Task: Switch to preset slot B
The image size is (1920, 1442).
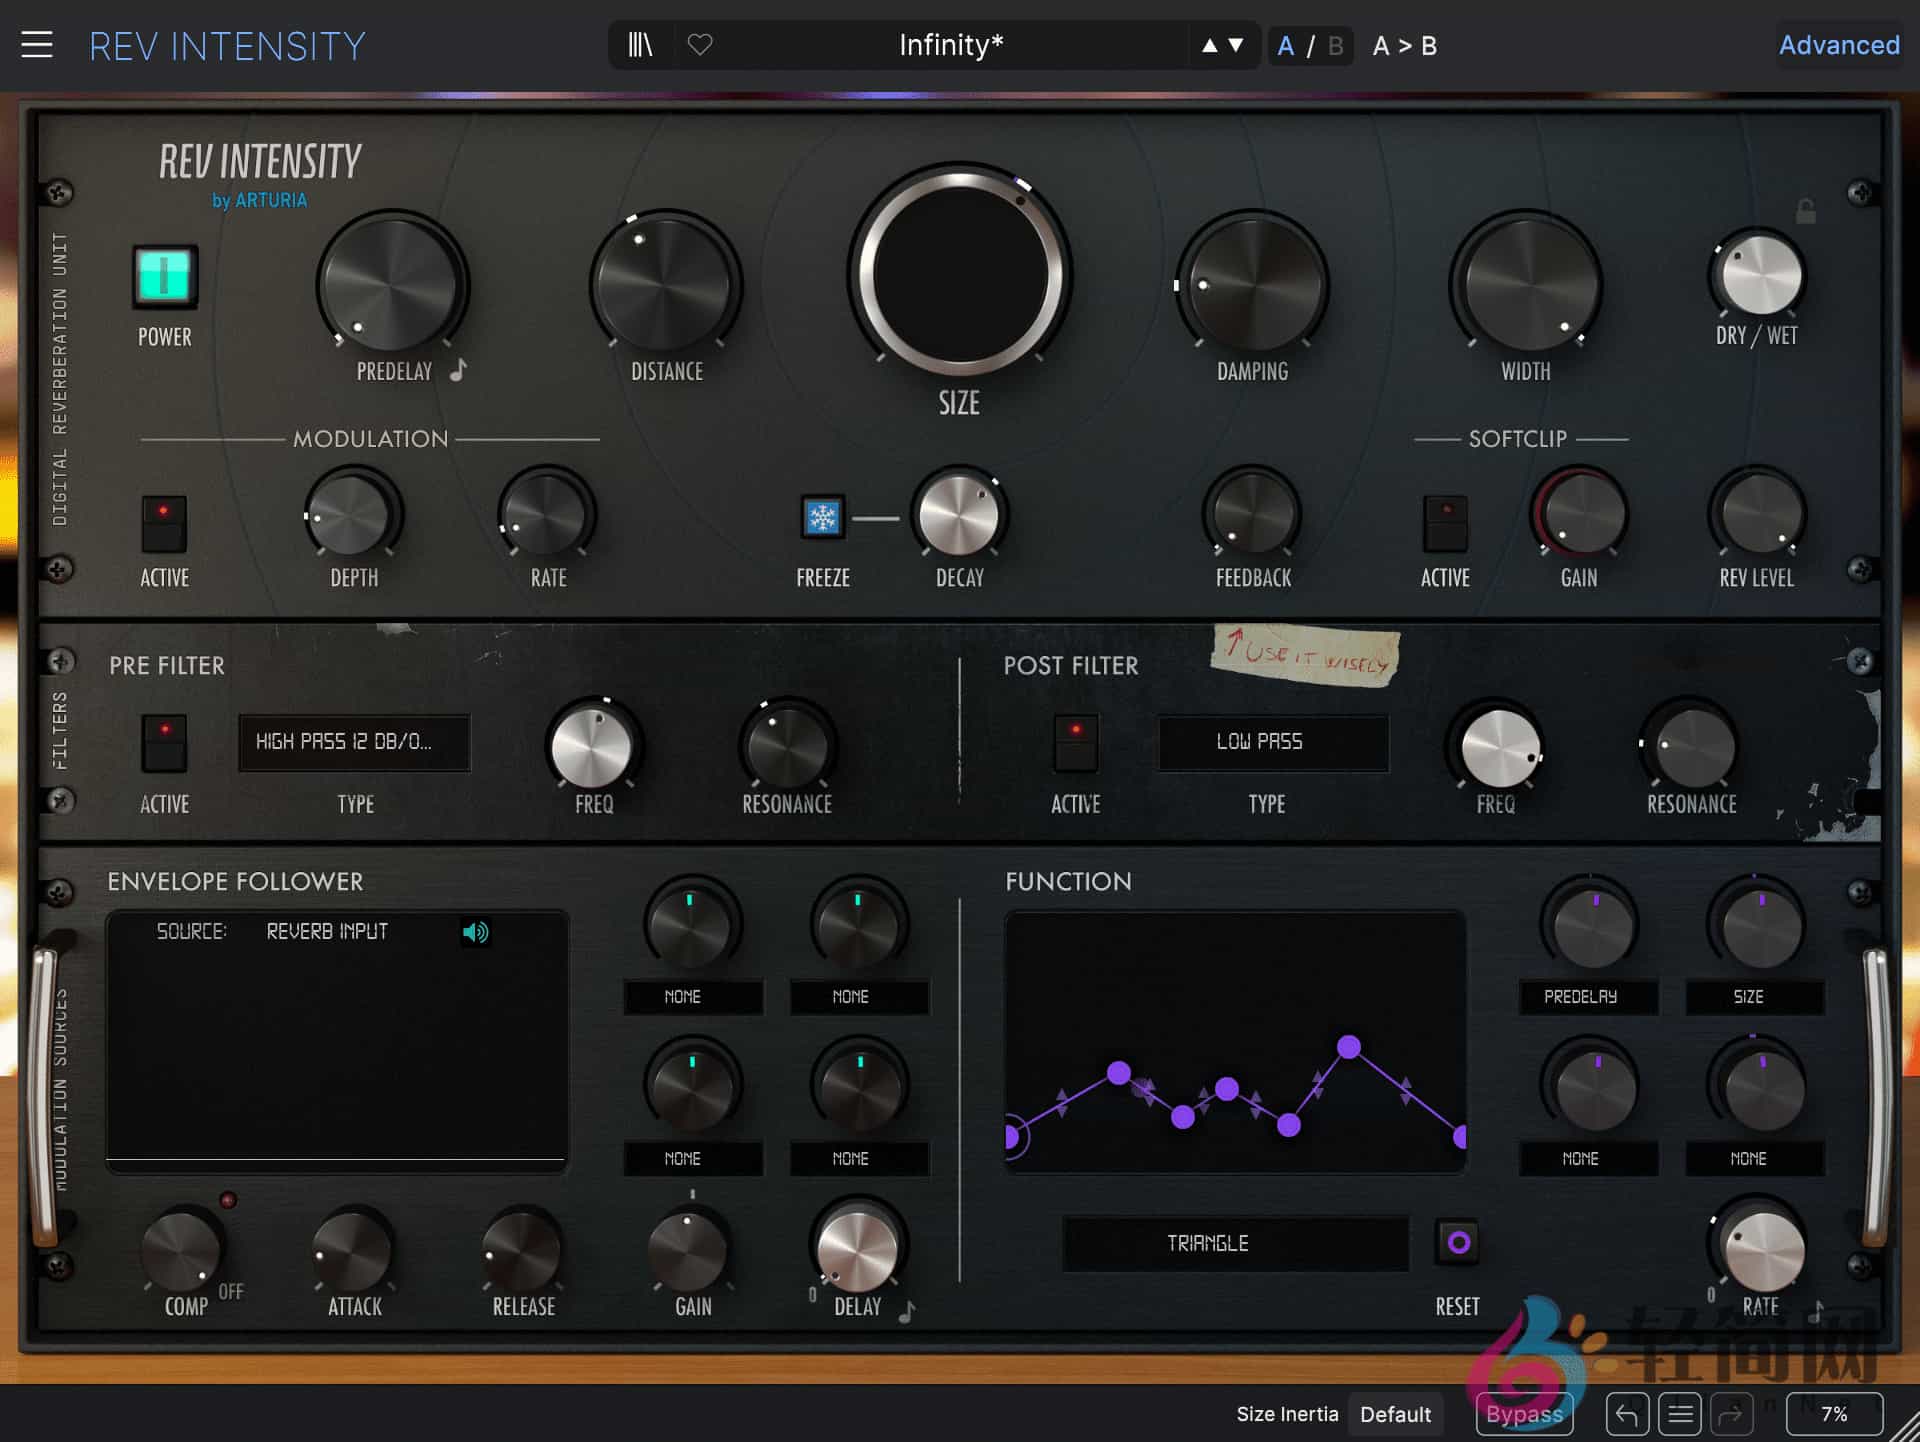Action: tap(1333, 45)
